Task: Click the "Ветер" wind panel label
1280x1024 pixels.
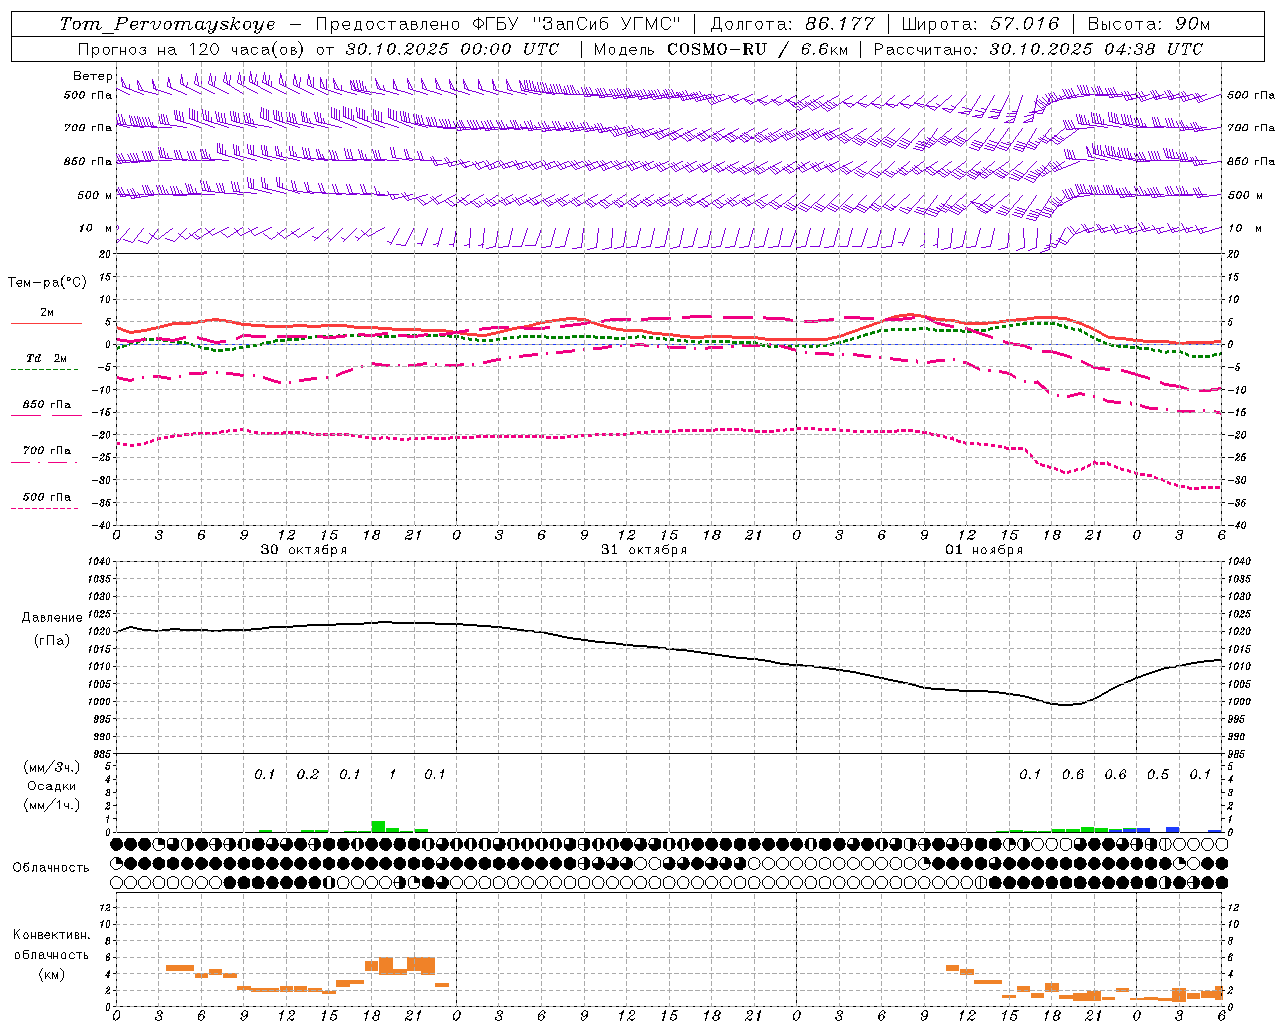Action: (92, 76)
